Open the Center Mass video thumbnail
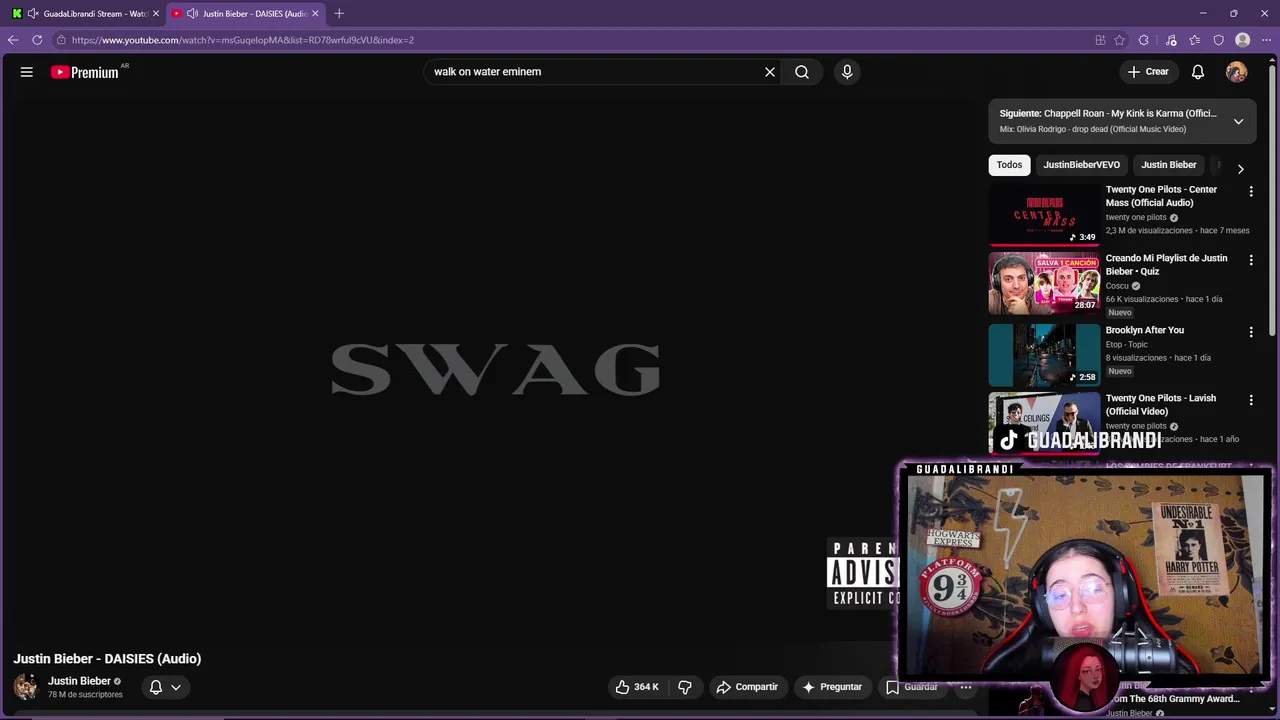The height and width of the screenshot is (720, 1280). (x=1044, y=214)
